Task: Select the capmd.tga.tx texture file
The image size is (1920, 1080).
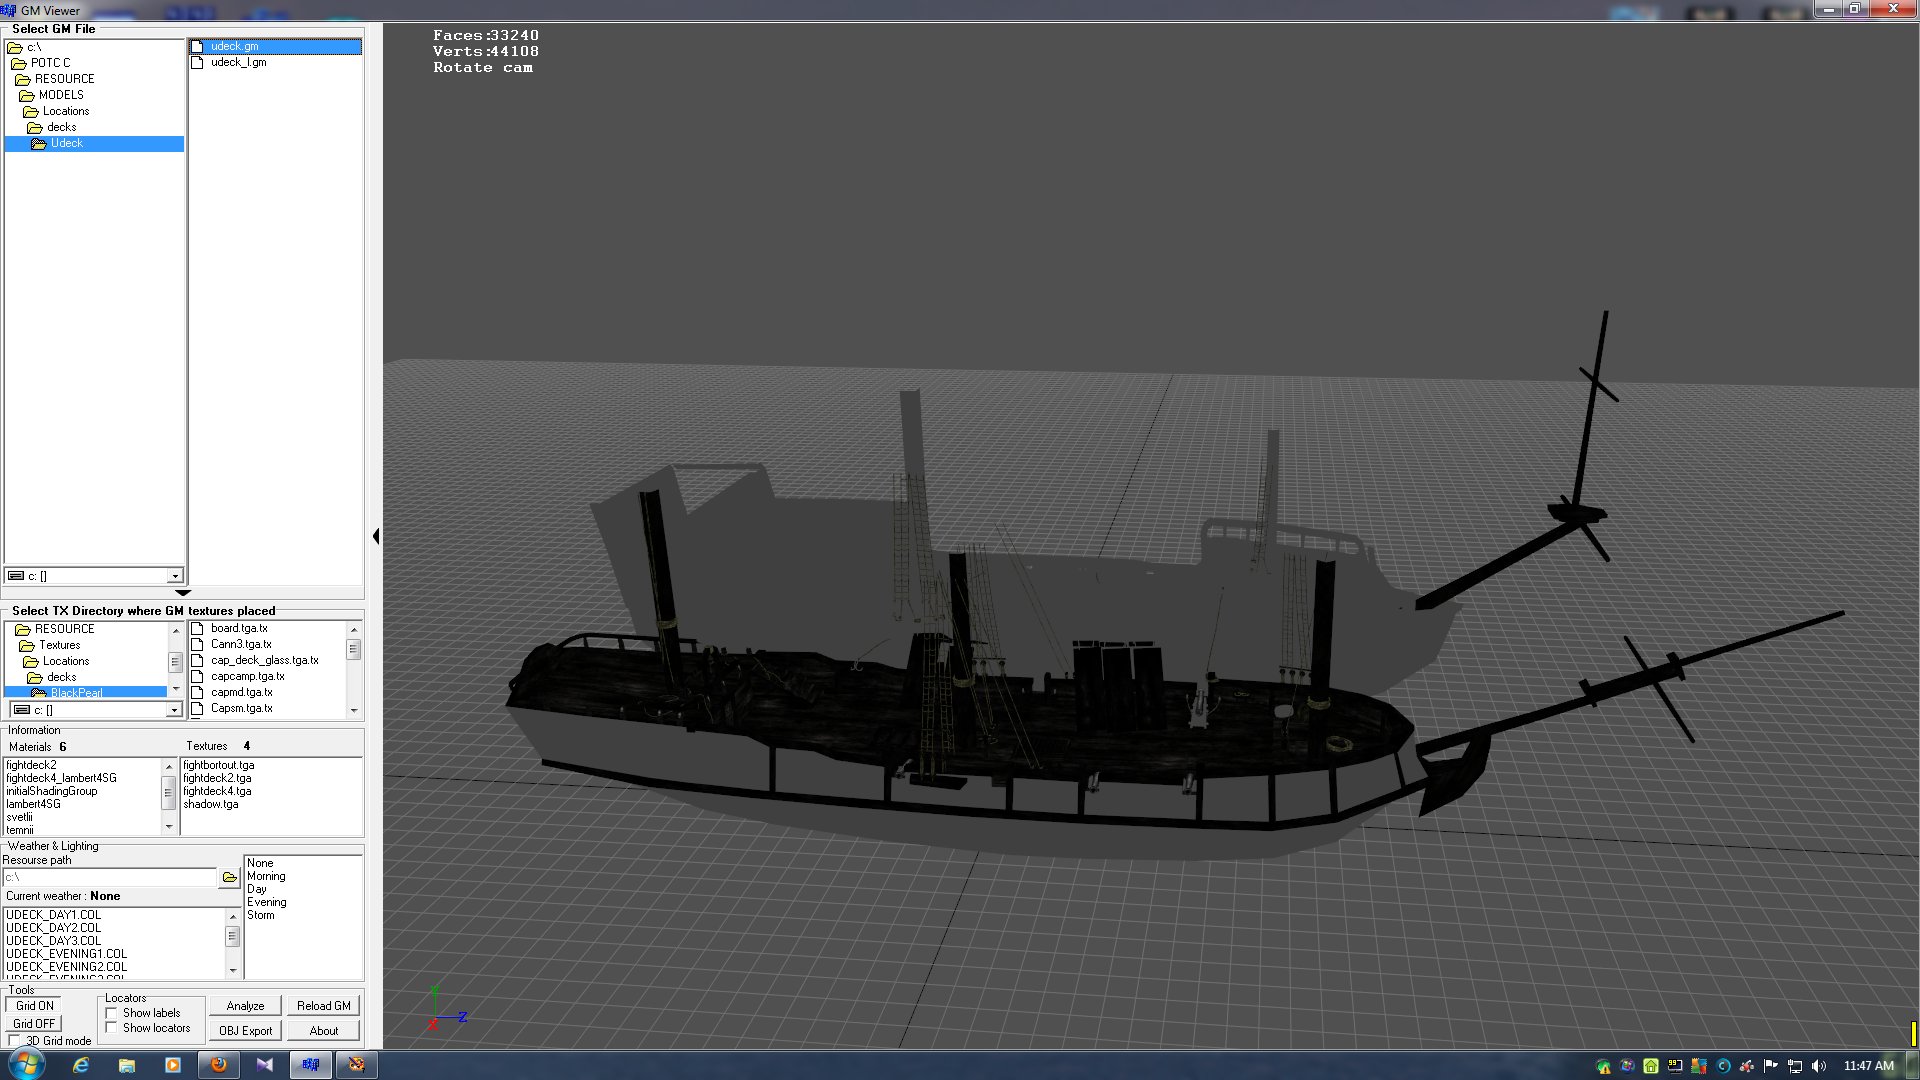Action: point(241,693)
